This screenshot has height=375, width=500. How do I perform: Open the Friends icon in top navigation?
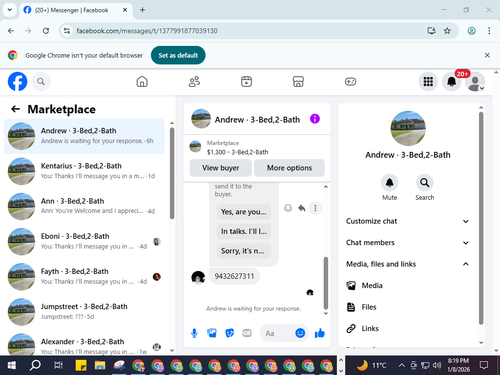tap(194, 81)
